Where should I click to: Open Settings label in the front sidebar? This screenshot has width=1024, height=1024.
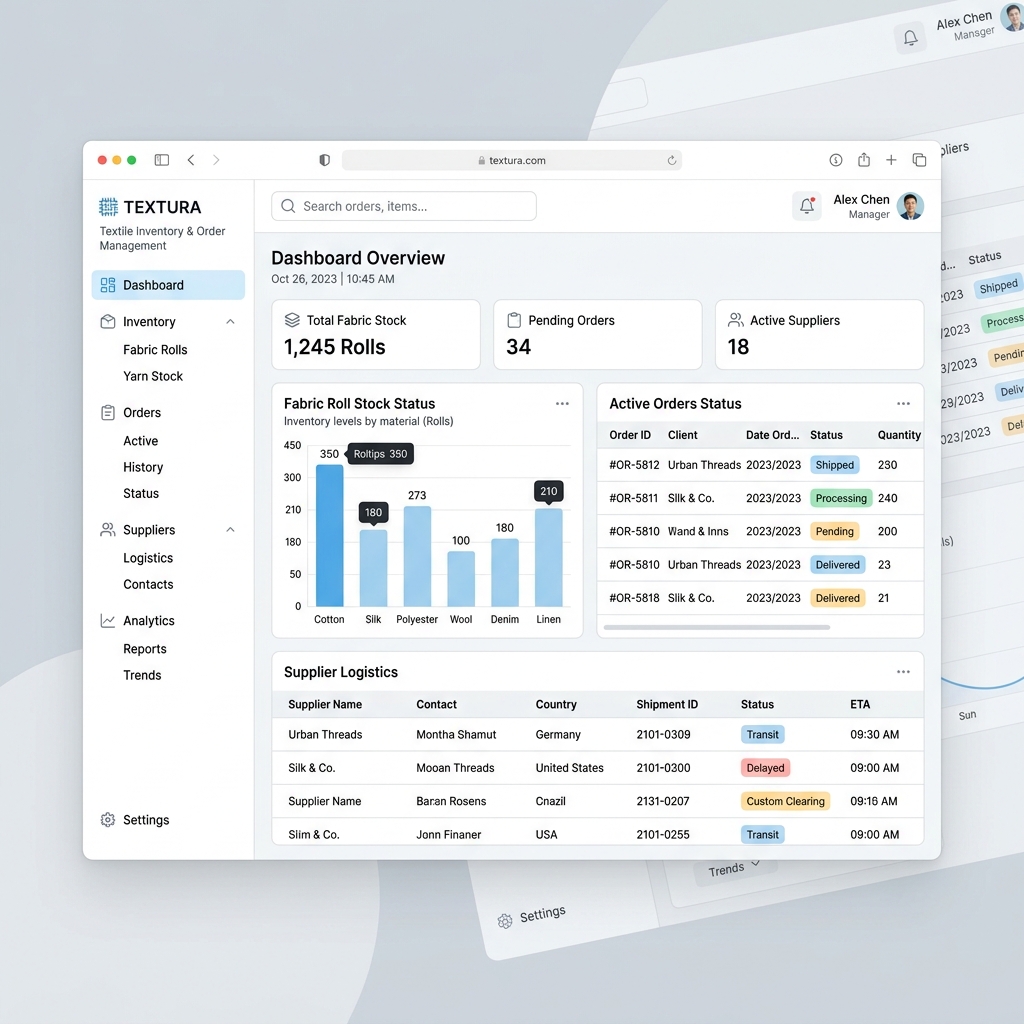click(x=146, y=820)
